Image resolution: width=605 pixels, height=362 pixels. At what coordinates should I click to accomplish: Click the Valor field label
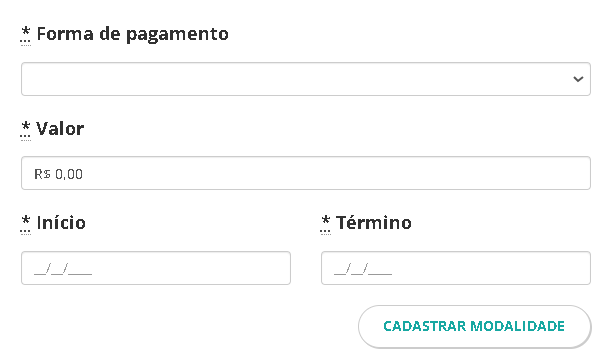coord(60,129)
